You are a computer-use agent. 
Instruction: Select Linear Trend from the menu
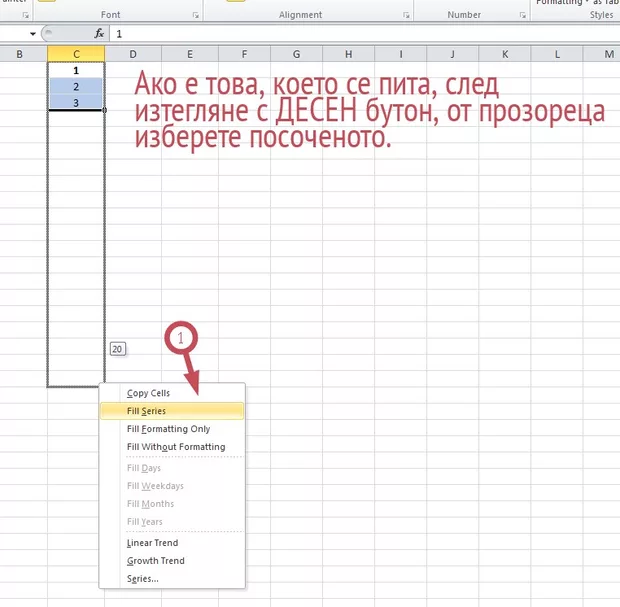152,543
